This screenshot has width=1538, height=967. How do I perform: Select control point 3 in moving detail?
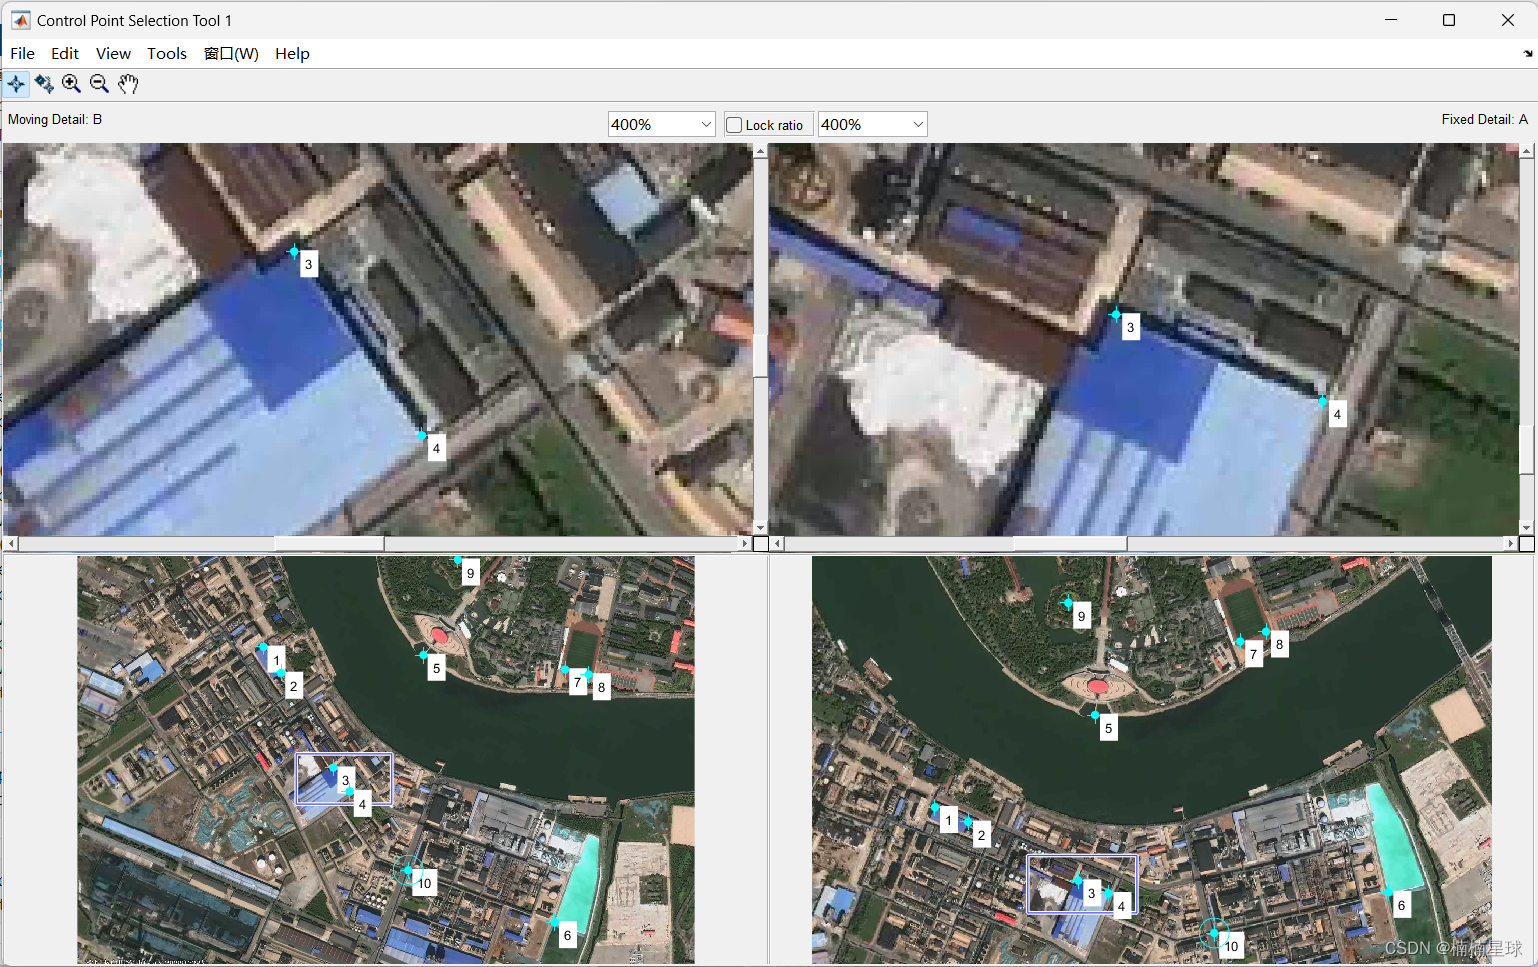pos(294,251)
